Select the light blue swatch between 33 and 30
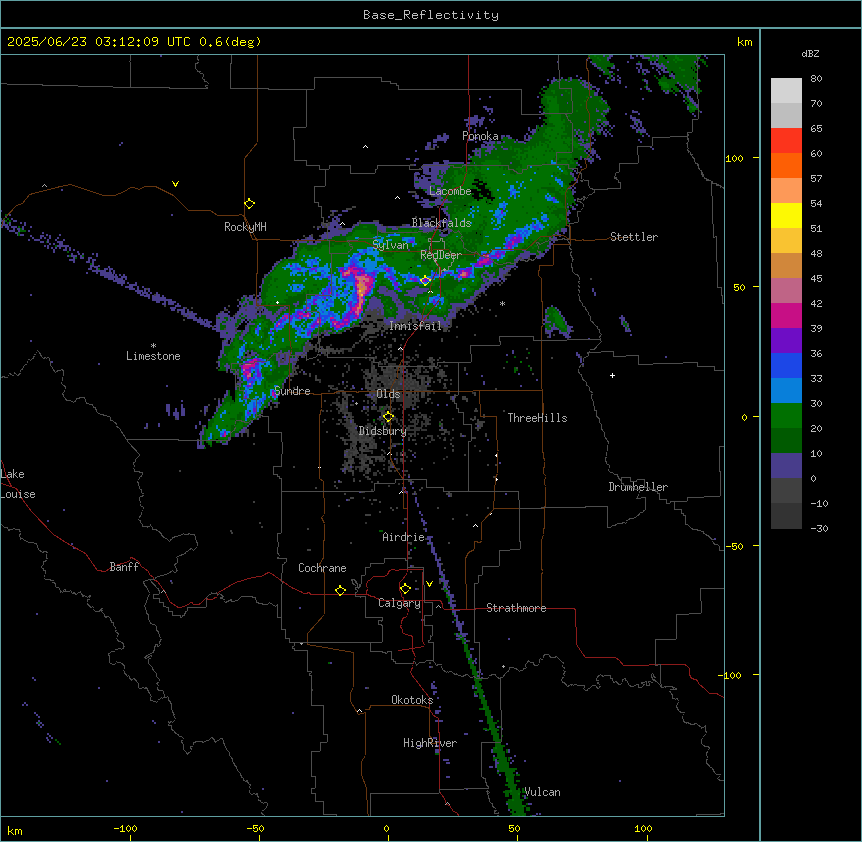Viewport: 862px width, 842px height. pos(786,391)
